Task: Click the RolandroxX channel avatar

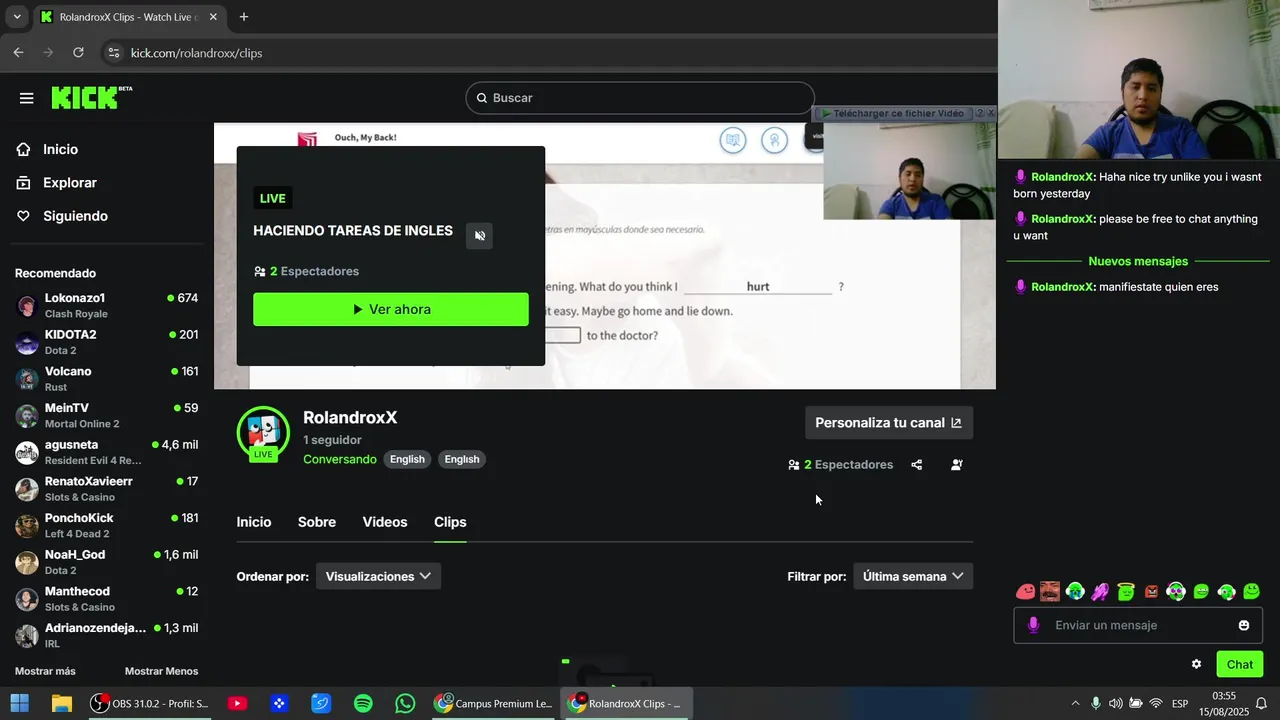Action: pyautogui.click(x=263, y=432)
